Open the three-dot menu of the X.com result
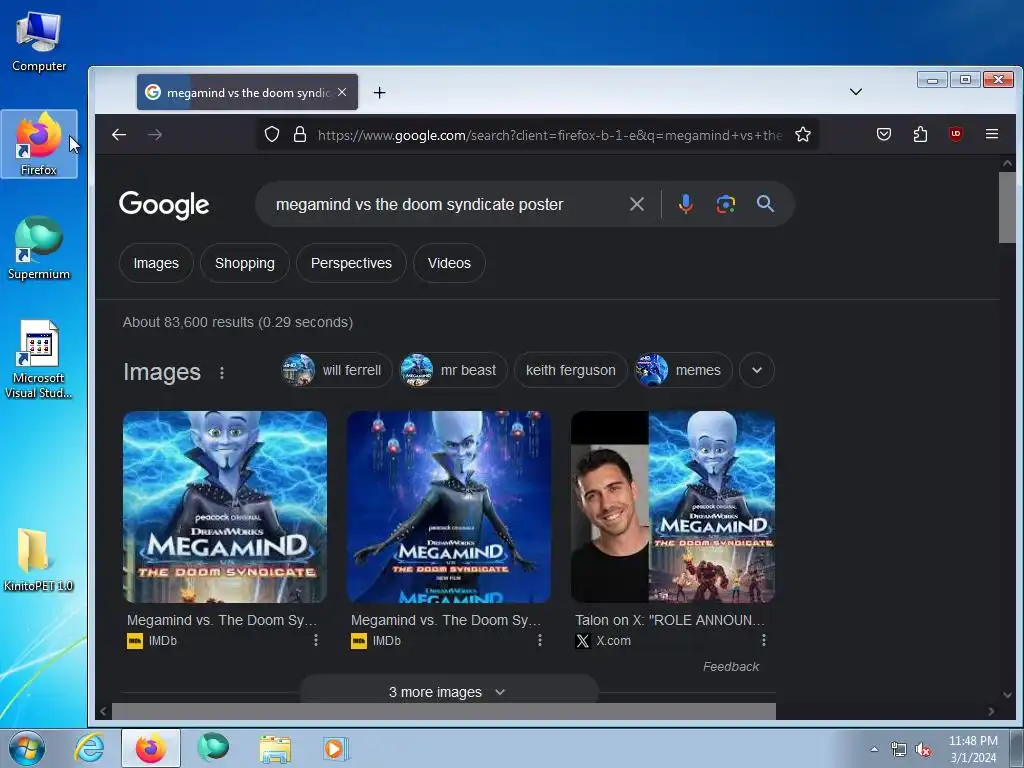The image size is (1024, 768). (x=763, y=640)
